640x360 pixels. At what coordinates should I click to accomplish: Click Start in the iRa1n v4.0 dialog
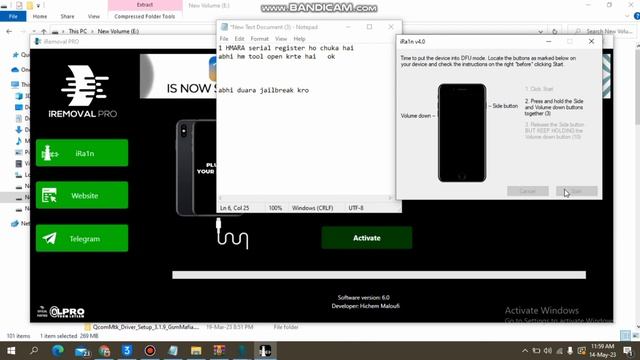[576, 191]
